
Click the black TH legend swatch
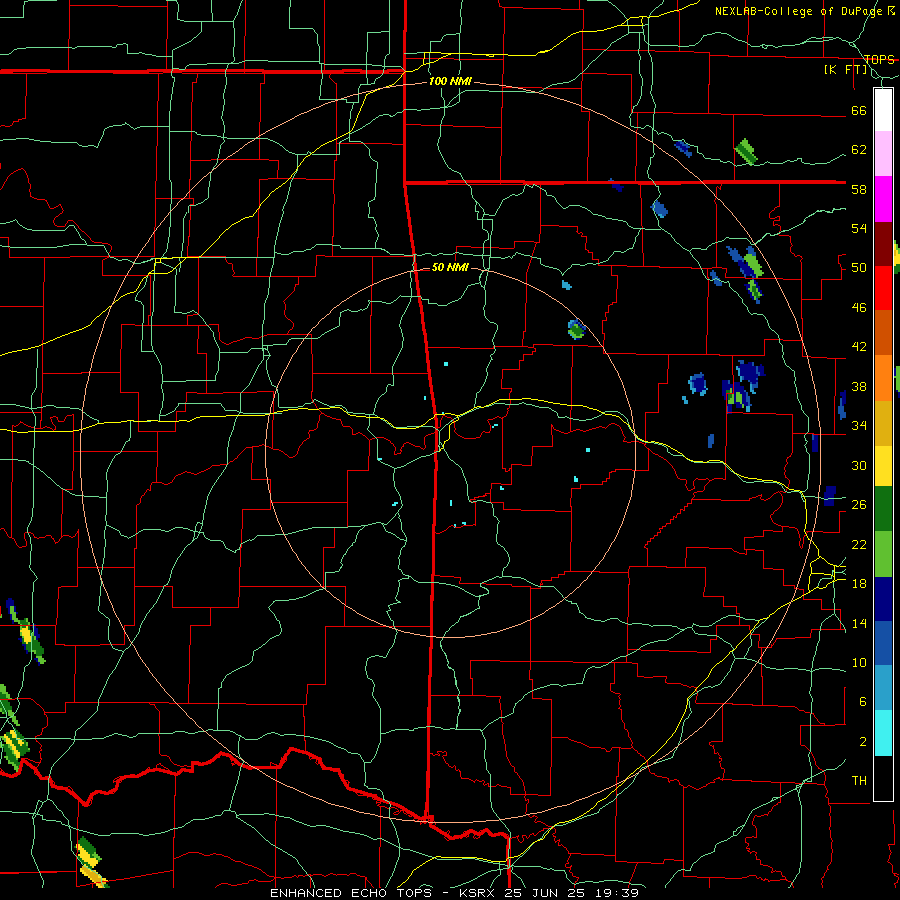(883, 778)
